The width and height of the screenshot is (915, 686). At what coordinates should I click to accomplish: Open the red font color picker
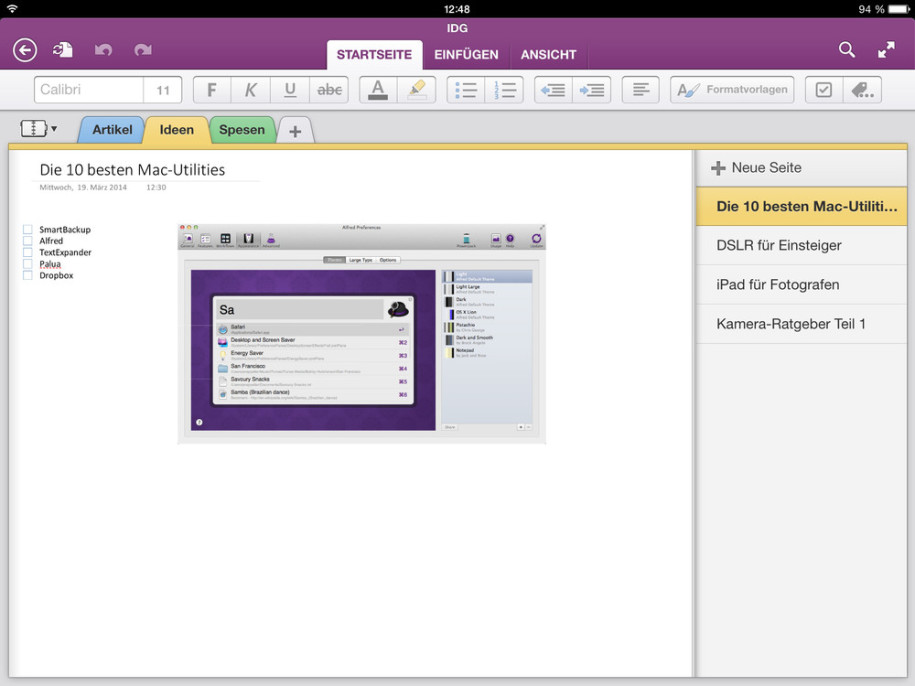click(x=377, y=89)
